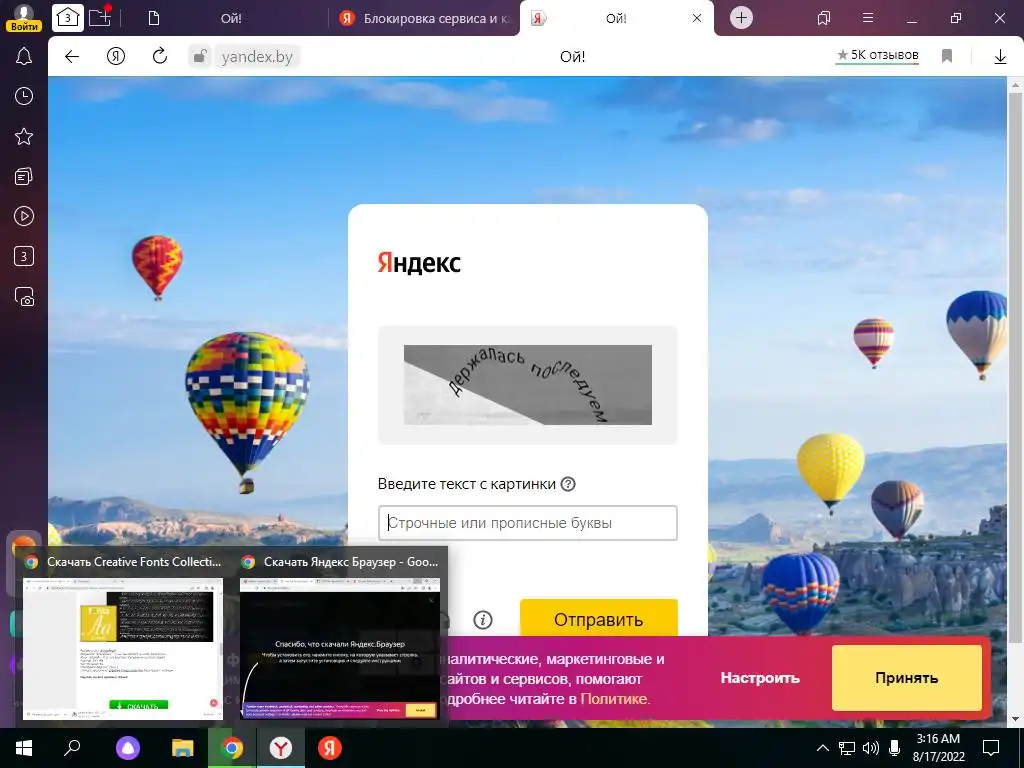Open browser main menu
The height and width of the screenshot is (768, 1024).
click(868, 18)
